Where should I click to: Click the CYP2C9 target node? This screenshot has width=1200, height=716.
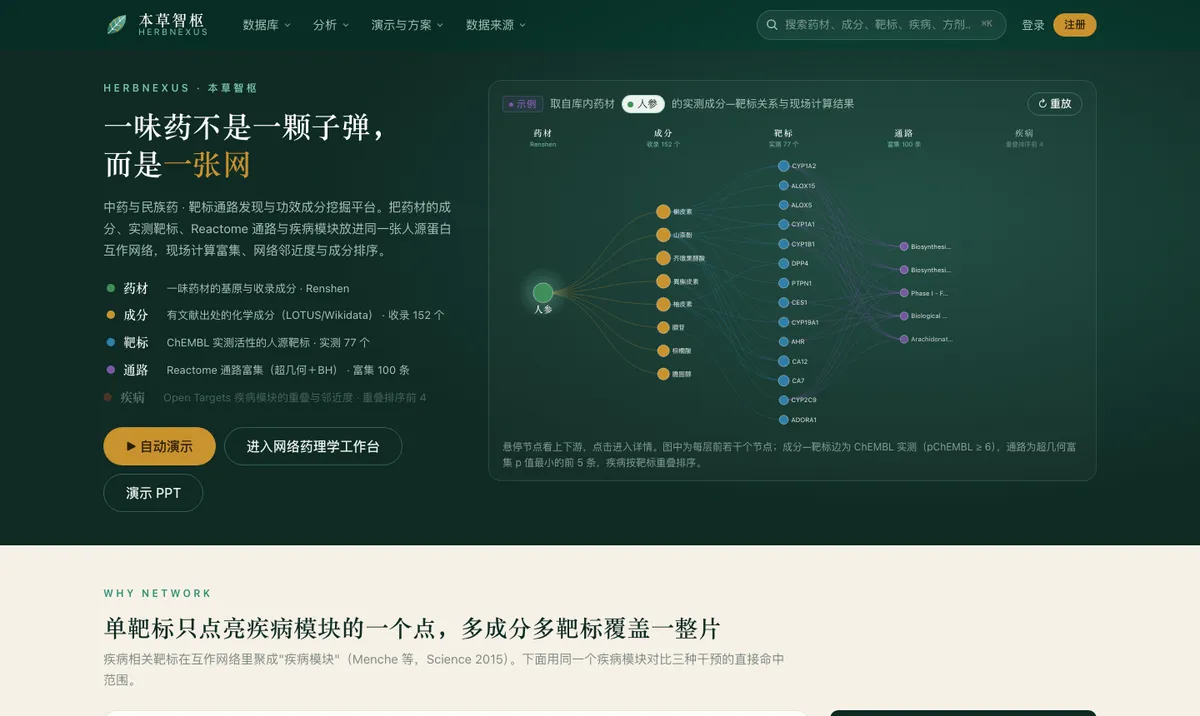784,400
